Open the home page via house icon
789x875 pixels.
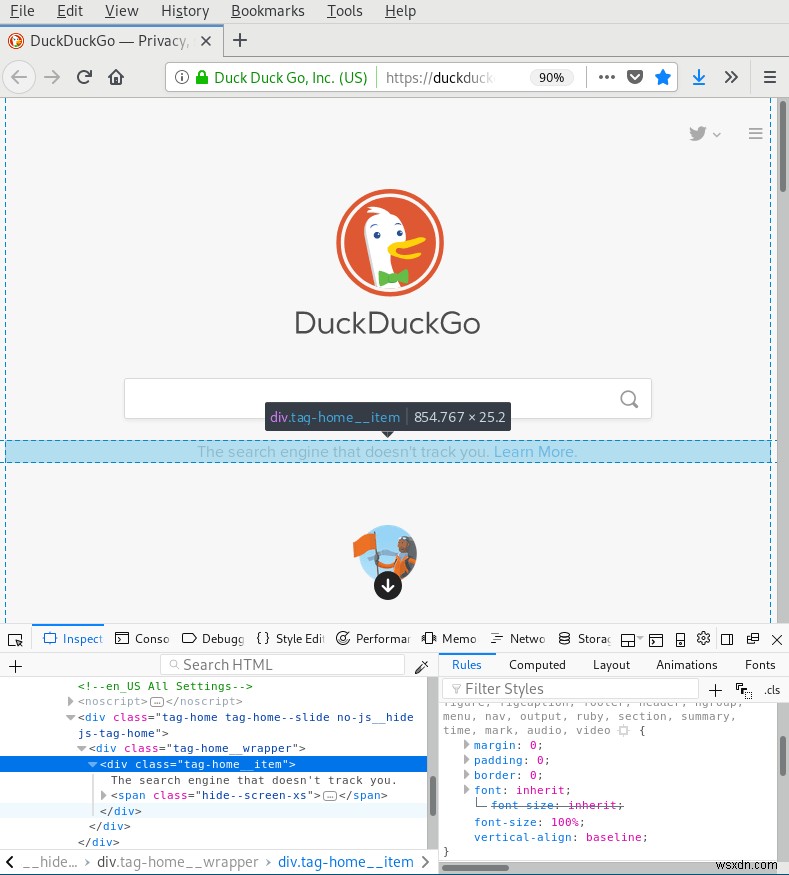116,77
